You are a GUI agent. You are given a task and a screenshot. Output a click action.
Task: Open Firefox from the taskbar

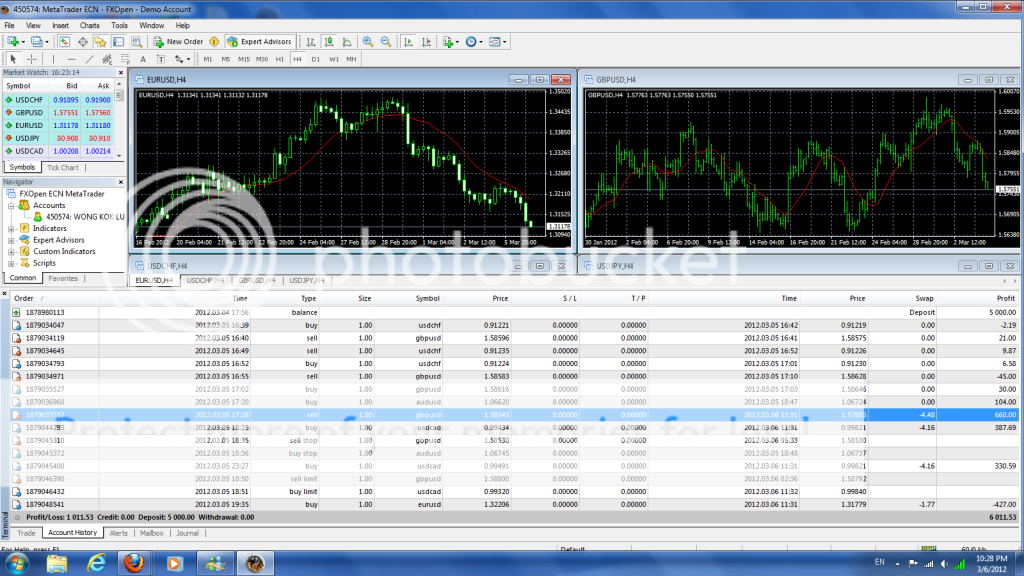click(x=131, y=564)
